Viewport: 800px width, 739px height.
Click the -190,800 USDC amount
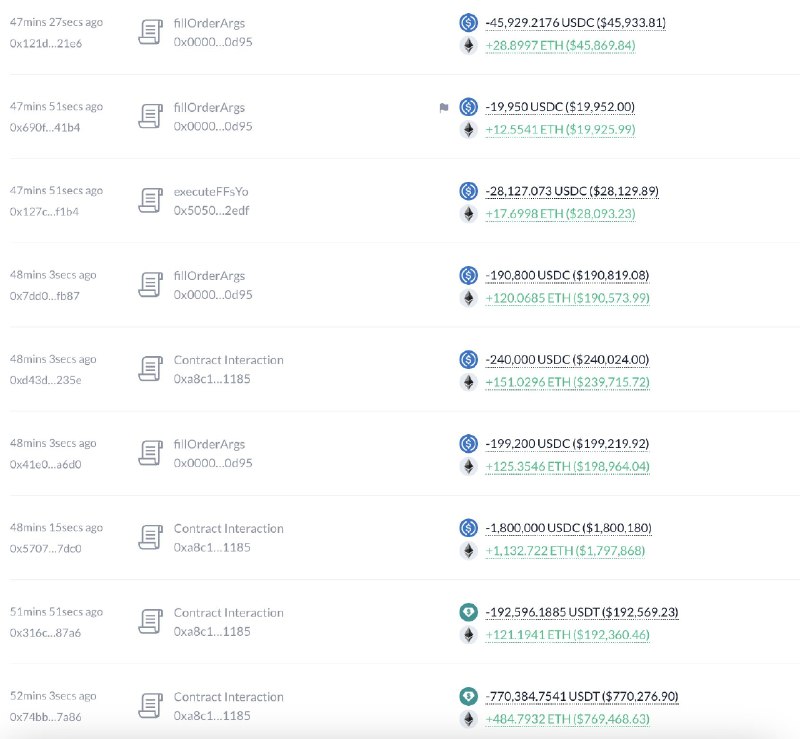click(x=567, y=276)
